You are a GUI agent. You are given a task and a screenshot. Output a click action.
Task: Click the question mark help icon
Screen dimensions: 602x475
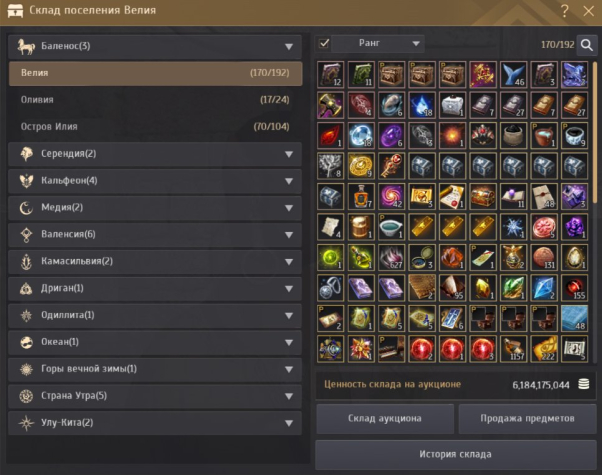tap(564, 11)
